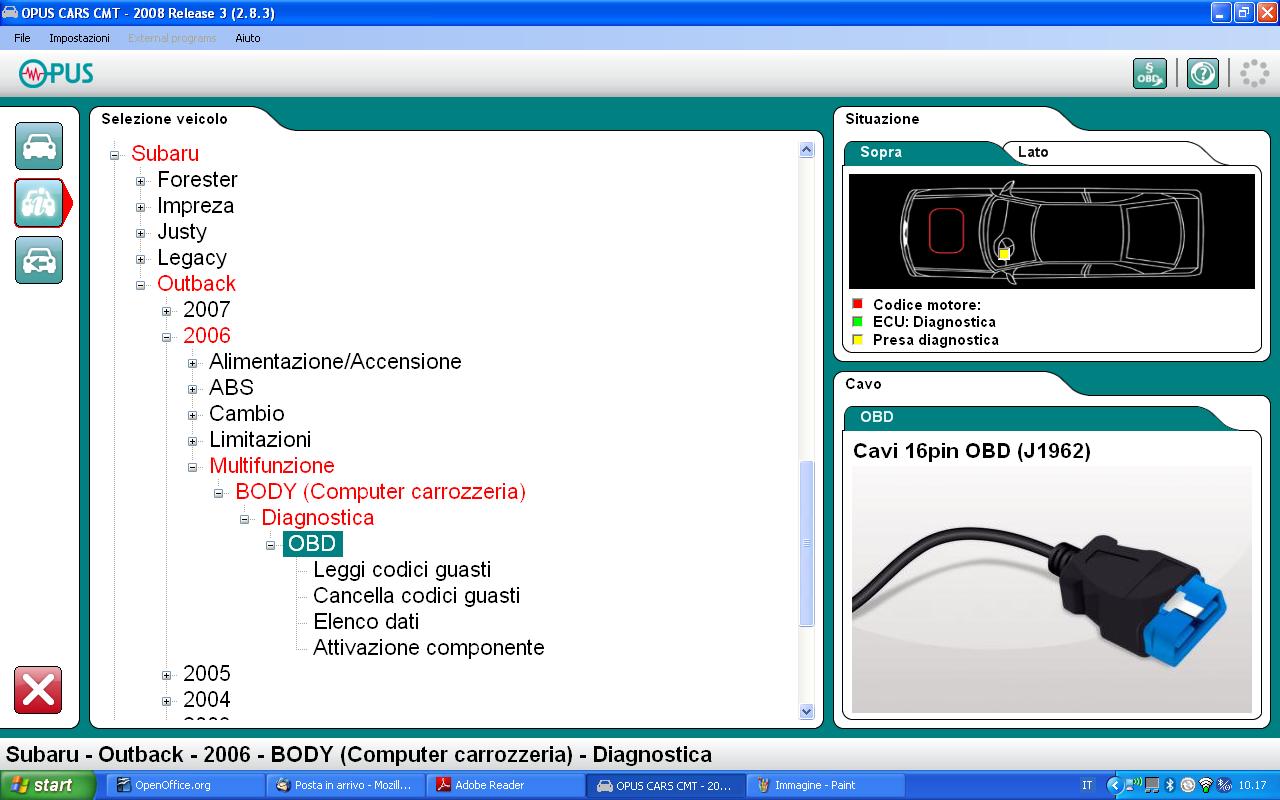Viewport: 1280px width, 800px height.
Task: Select Attivazione componente in the tree
Action: [x=428, y=648]
